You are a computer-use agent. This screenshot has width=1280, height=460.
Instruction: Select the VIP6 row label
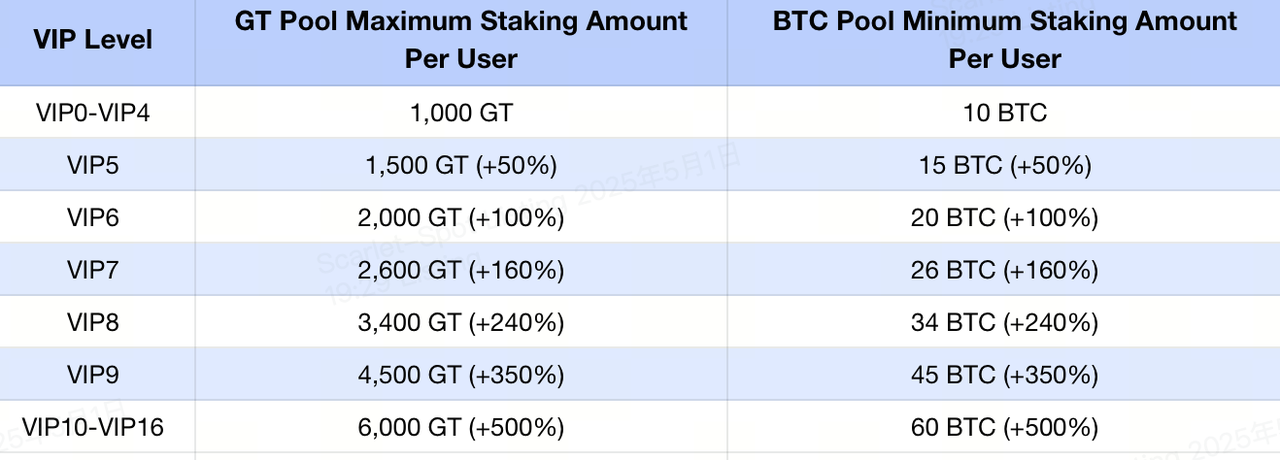93,217
